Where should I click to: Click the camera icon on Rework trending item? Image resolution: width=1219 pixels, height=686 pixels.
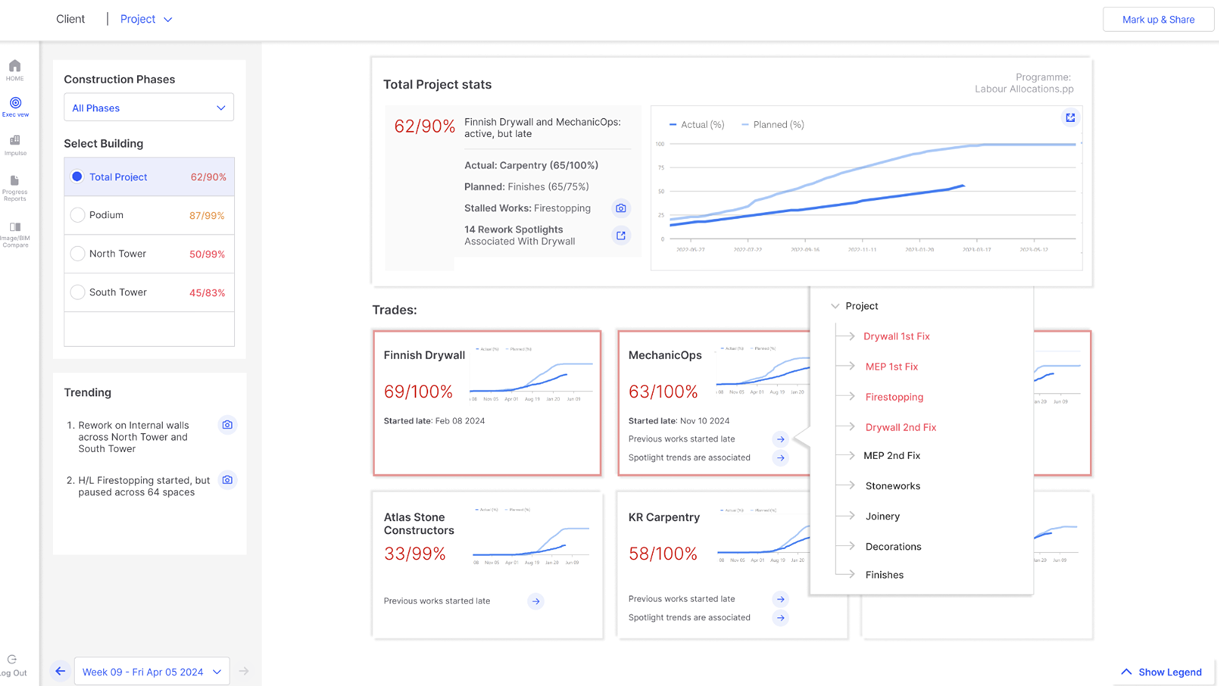[227, 425]
